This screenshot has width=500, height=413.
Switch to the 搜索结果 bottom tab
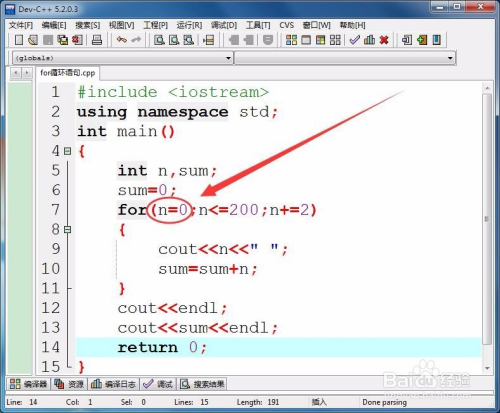point(202,384)
